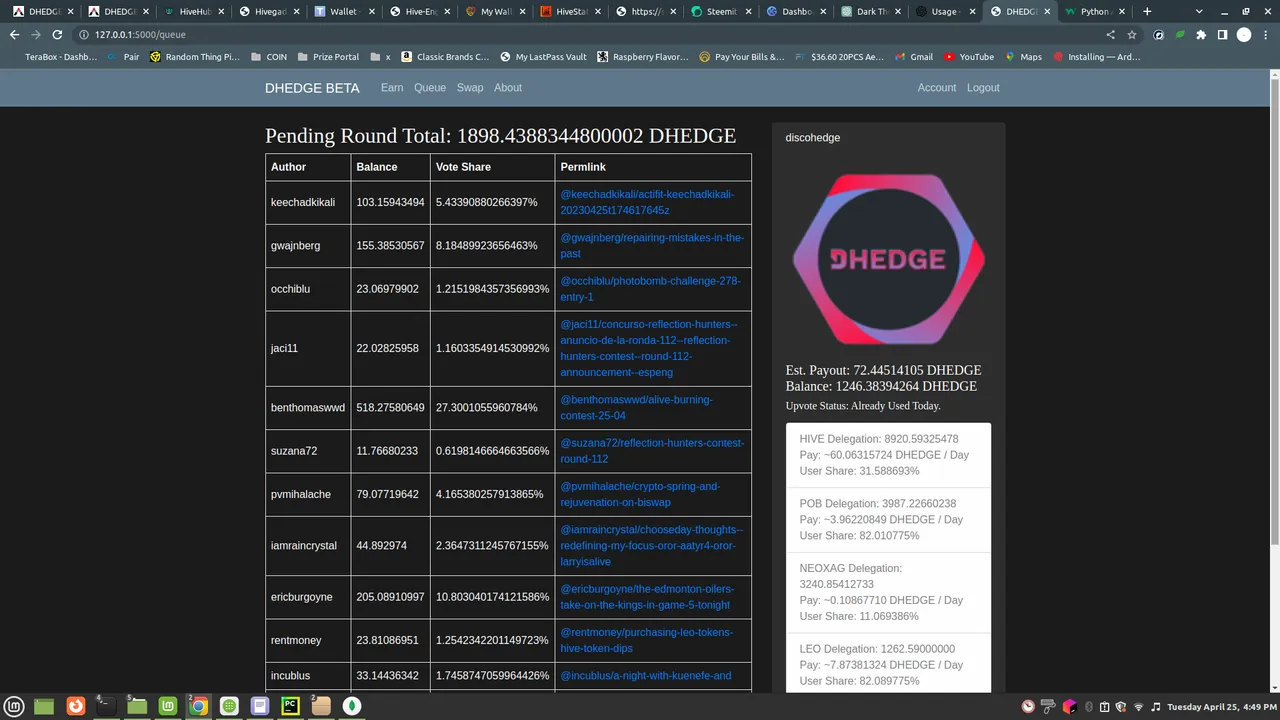Open the Chrome extensions puzzle icon
1280x720 pixels.
pyautogui.click(x=1201, y=34)
